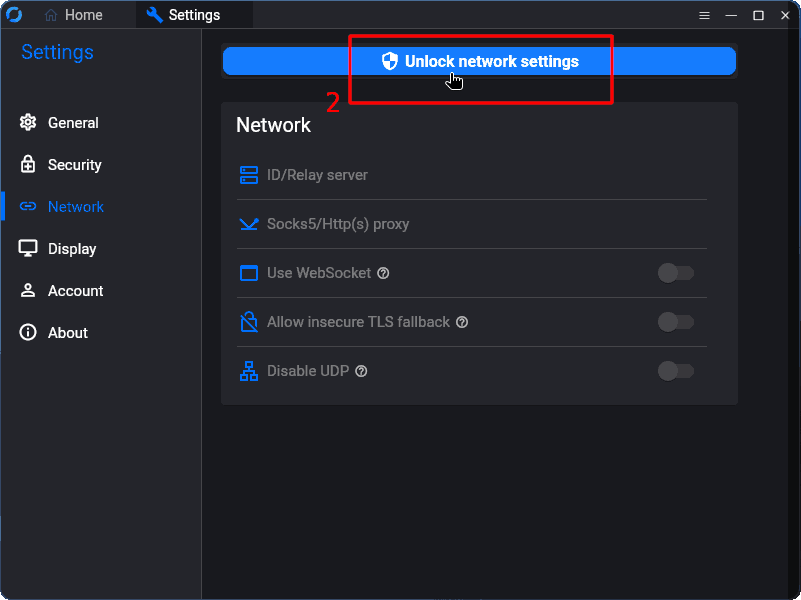Open the hamburger menu icon
801x600 pixels.
pyautogui.click(x=704, y=15)
